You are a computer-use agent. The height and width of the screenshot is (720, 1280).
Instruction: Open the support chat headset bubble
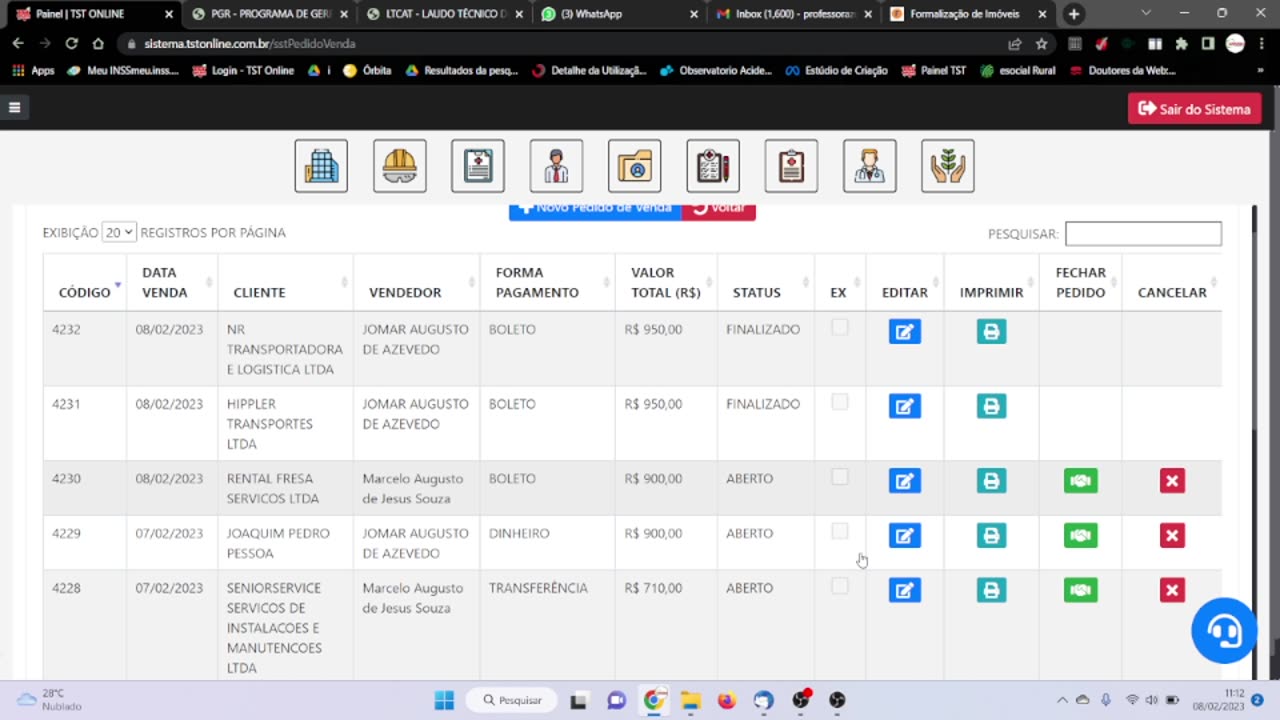[1224, 631]
